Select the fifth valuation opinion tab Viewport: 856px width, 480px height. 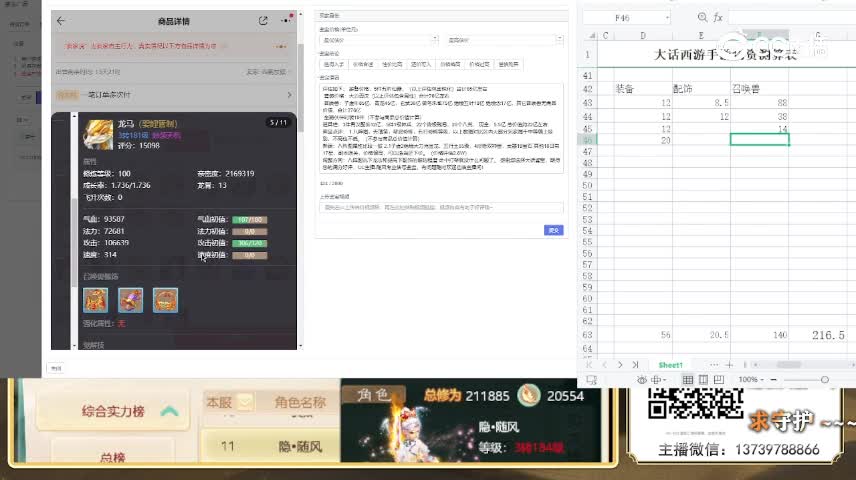point(450,64)
